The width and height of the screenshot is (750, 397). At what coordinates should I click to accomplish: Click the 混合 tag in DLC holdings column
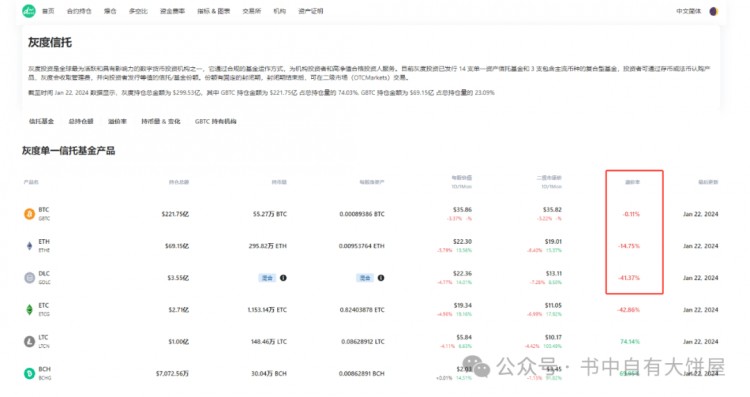(x=267, y=278)
